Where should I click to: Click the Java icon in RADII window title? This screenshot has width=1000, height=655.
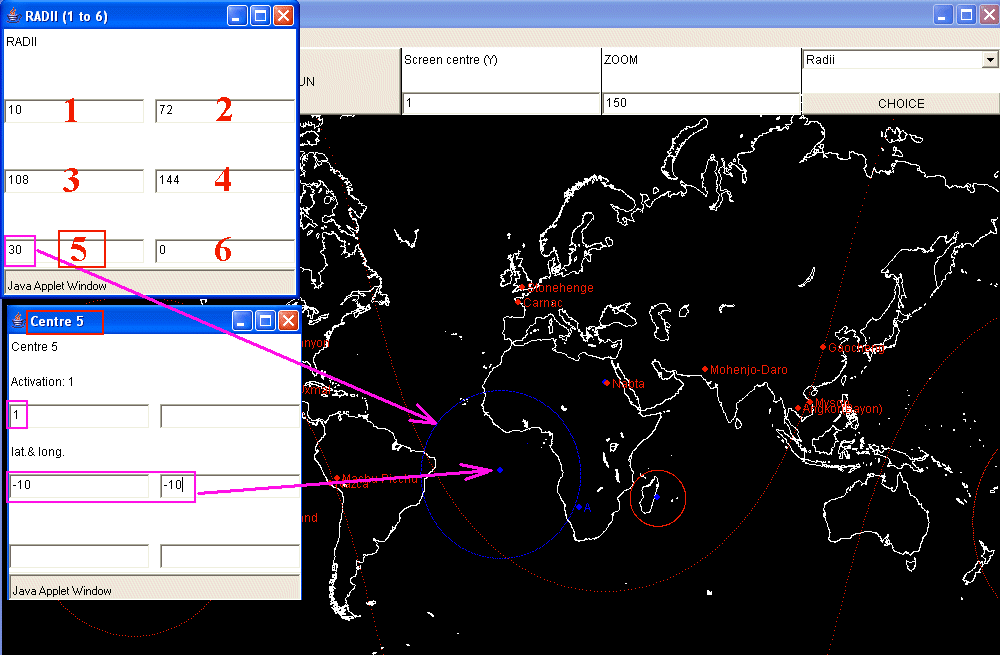14,15
